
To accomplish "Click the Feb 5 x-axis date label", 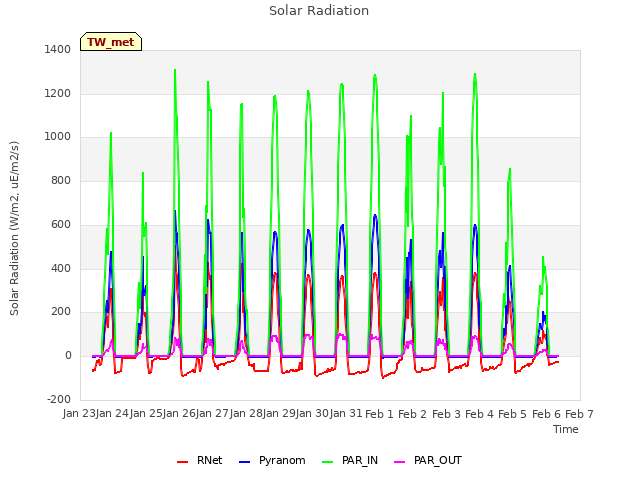I will point(513,414).
